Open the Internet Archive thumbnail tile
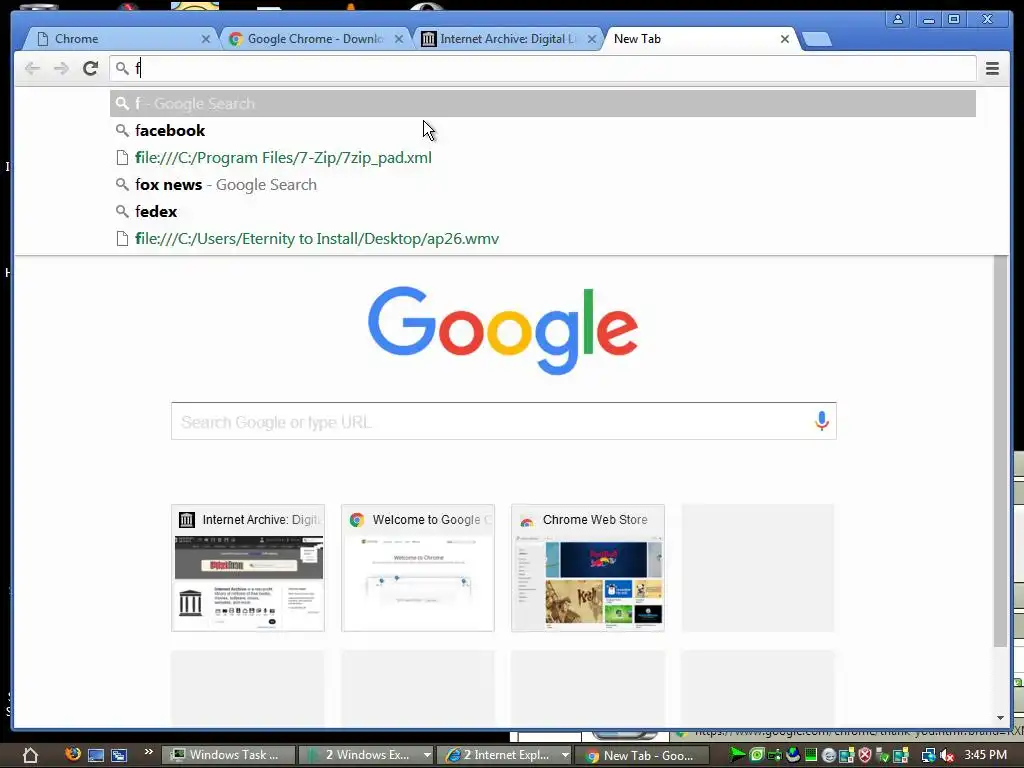The image size is (1024, 768). tap(248, 568)
